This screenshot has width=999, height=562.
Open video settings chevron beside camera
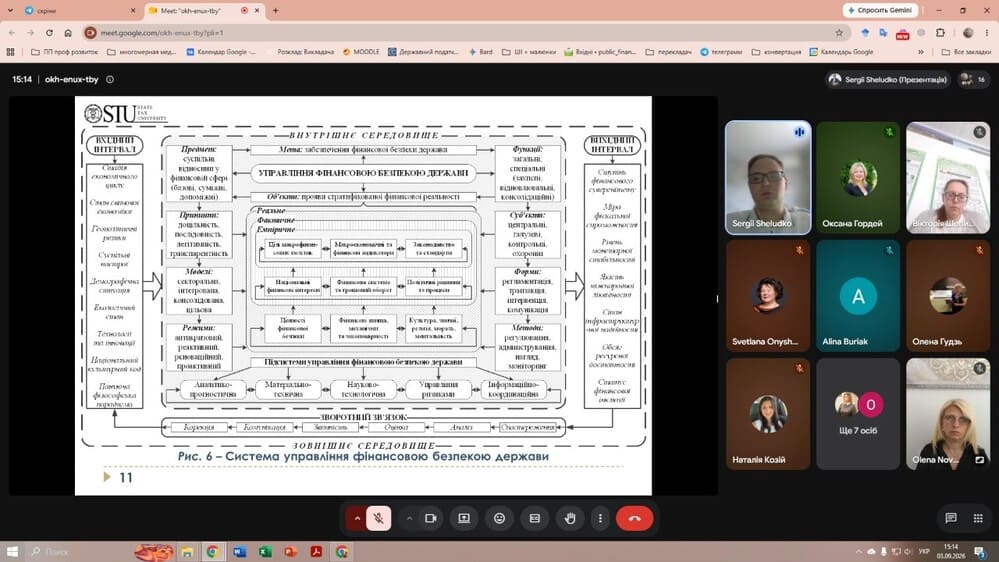coord(409,518)
